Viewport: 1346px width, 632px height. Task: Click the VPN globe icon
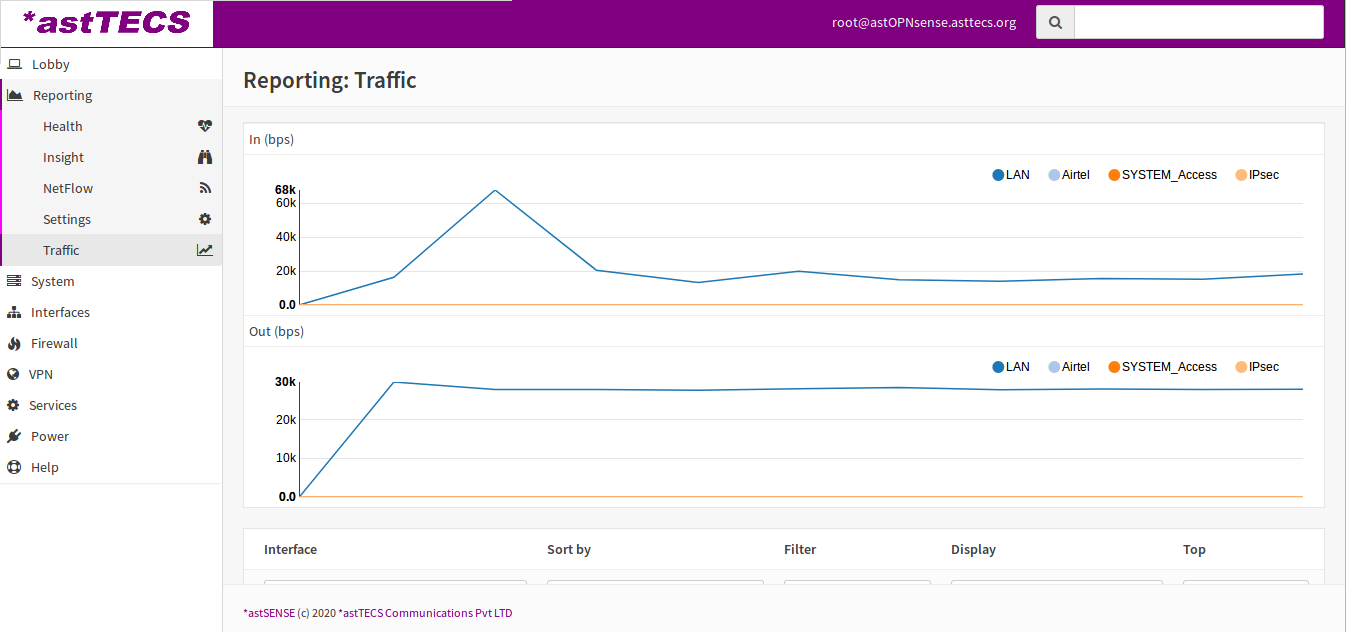tap(13, 374)
